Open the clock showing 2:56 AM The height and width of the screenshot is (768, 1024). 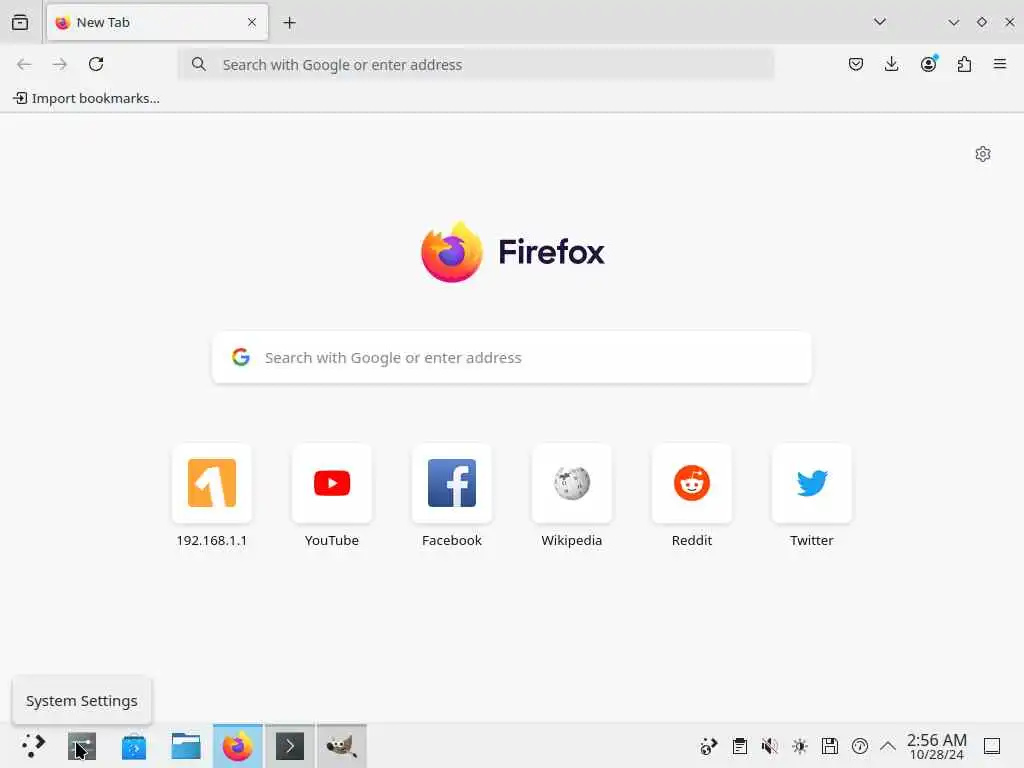(x=936, y=746)
